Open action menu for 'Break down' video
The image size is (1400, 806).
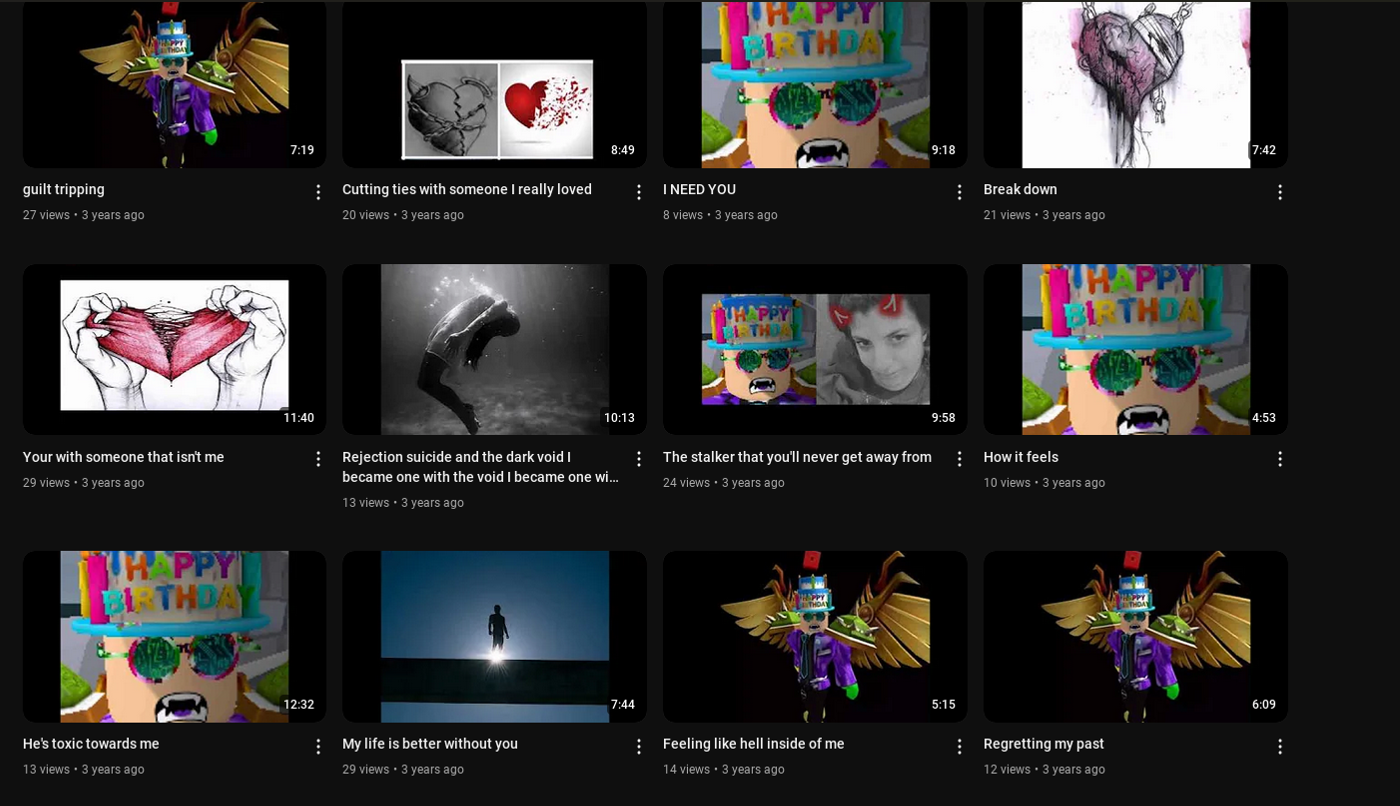(x=1279, y=192)
